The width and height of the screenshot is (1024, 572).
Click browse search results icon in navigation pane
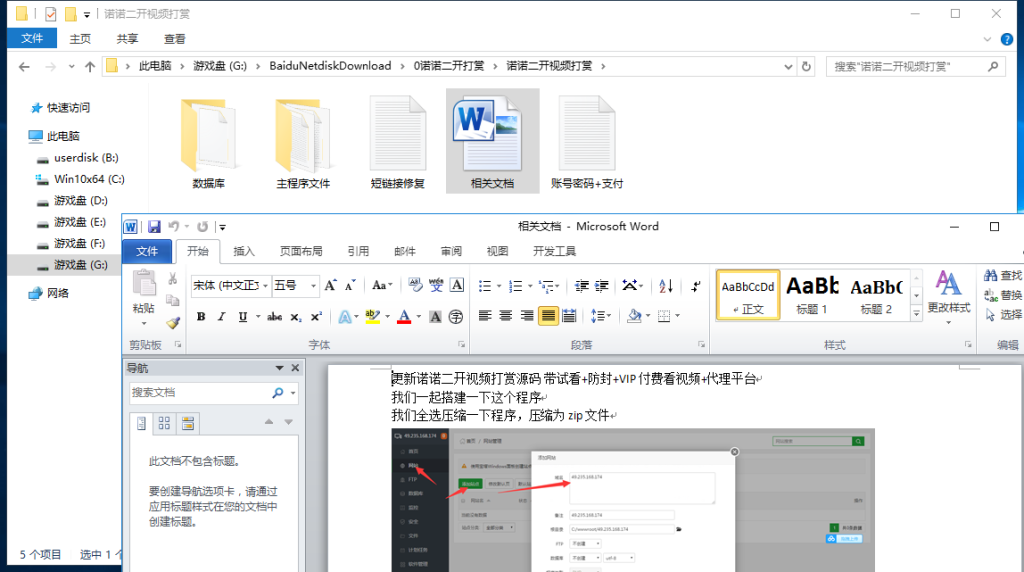click(188, 423)
